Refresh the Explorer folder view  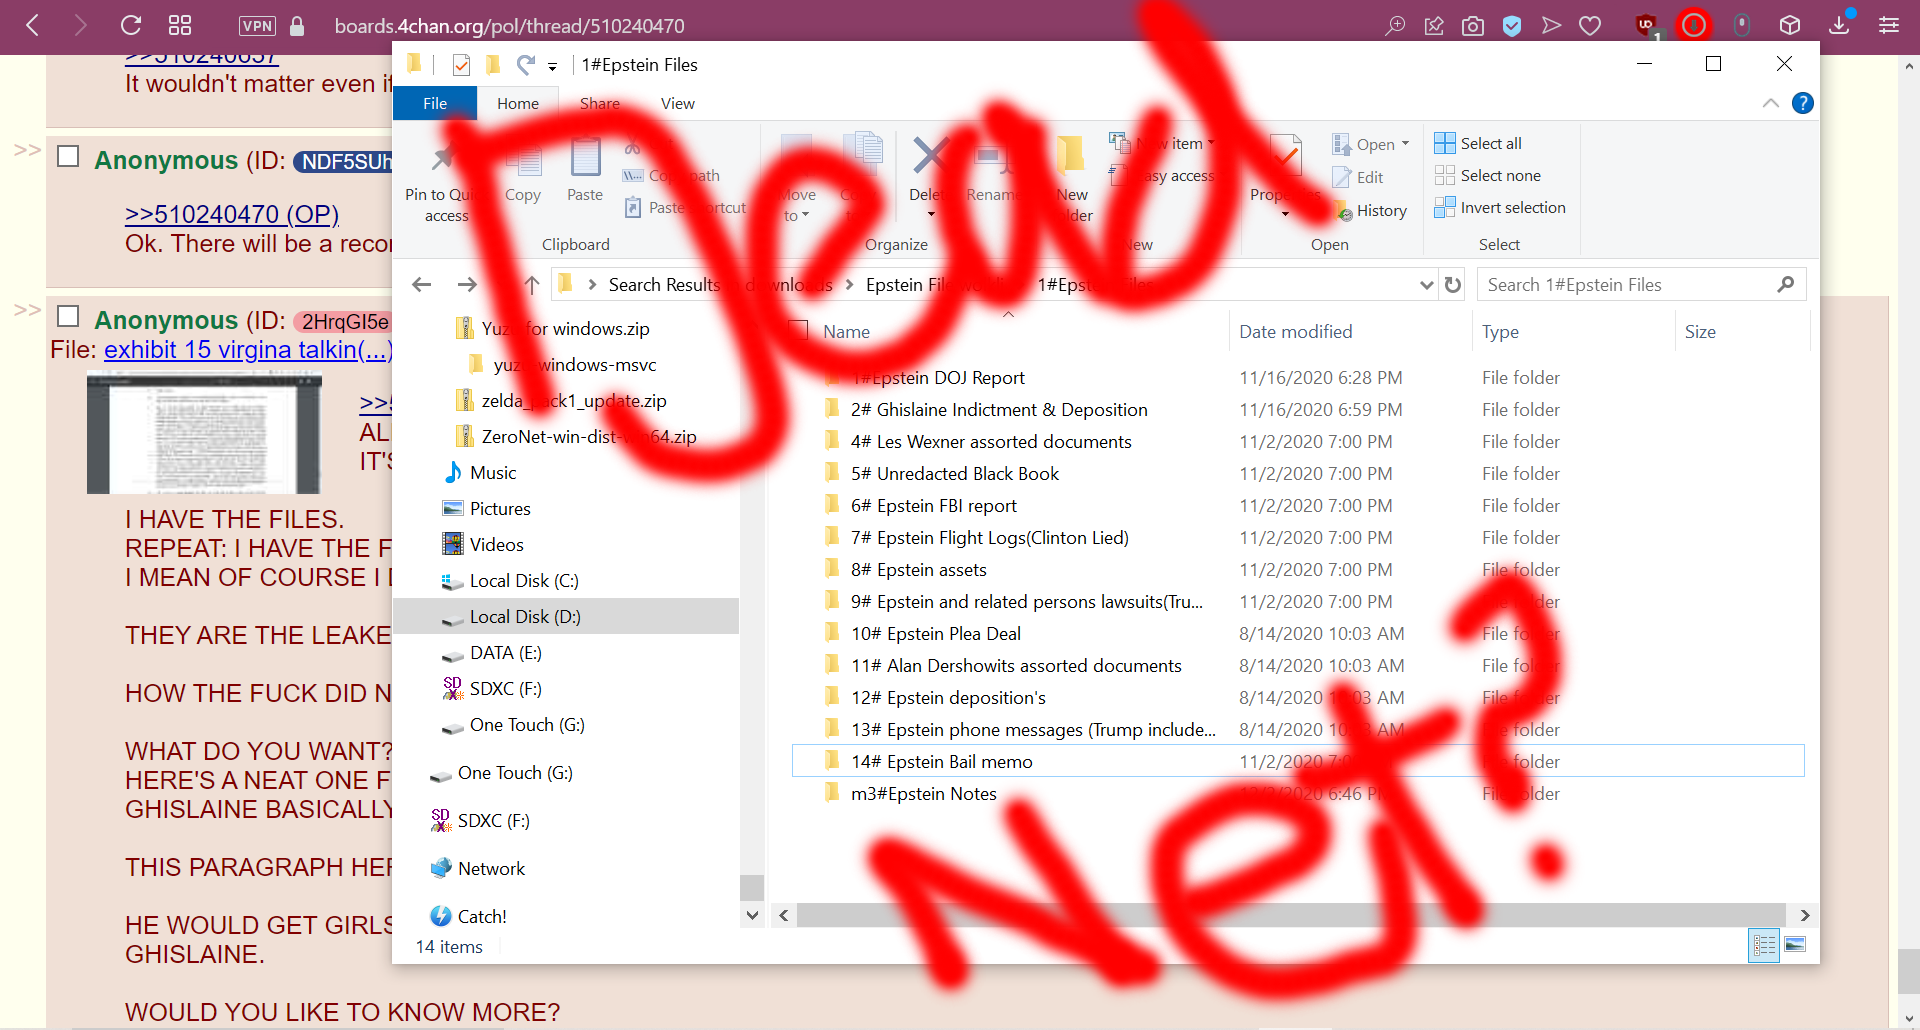click(x=1453, y=285)
